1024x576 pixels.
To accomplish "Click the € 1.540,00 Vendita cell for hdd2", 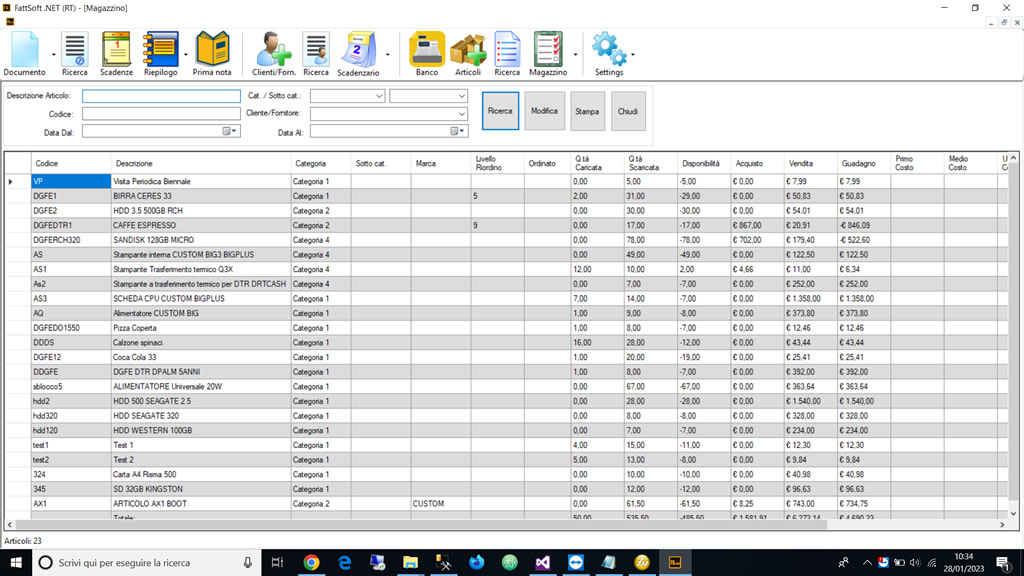I will pos(810,401).
